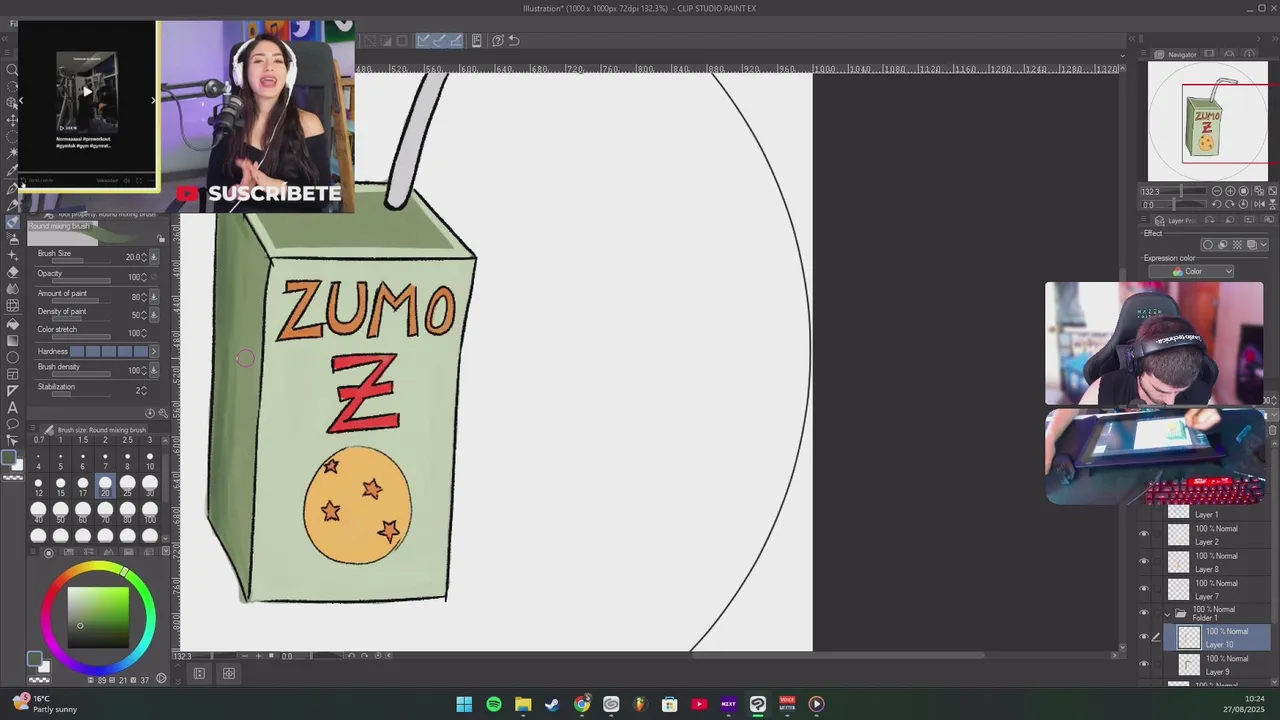Select the Figure ellipse tool
The width and height of the screenshot is (1280, 720).
[x=13, y=358]
